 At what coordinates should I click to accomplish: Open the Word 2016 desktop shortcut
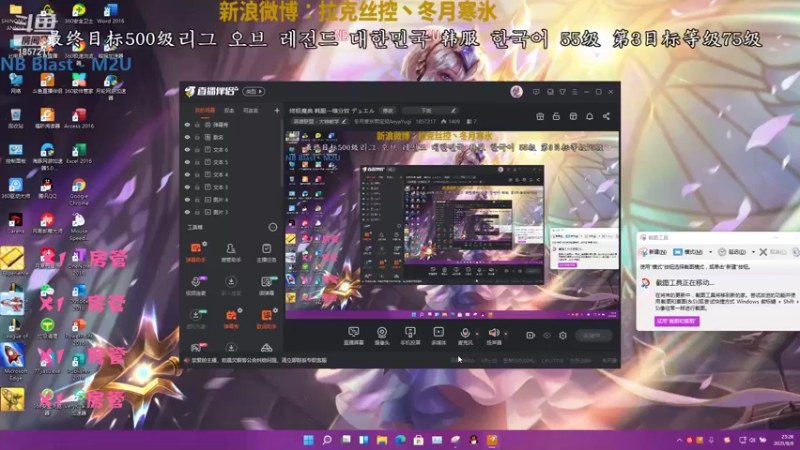click(x=110, y=14)
